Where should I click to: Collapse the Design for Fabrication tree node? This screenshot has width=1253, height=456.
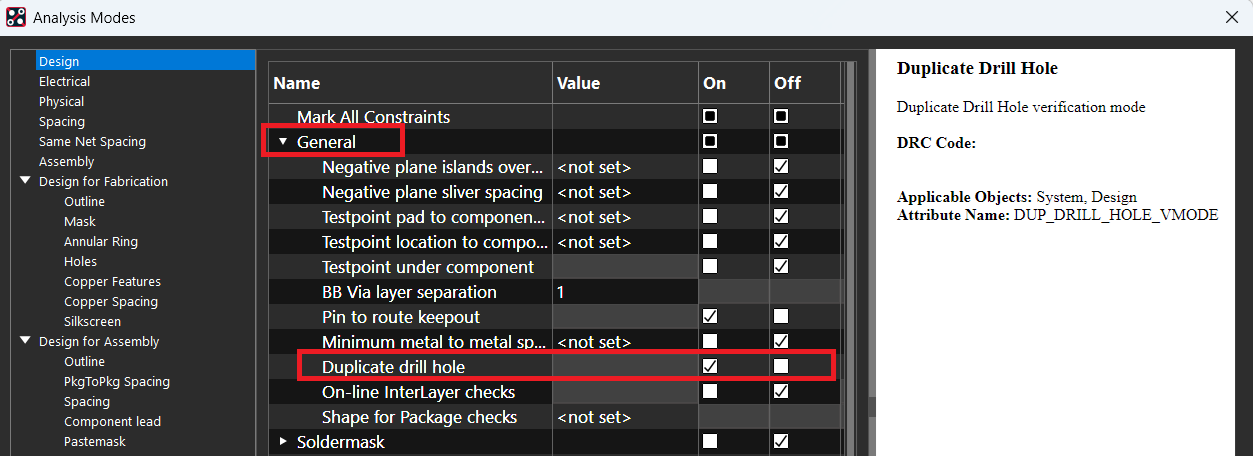point(24,181)
